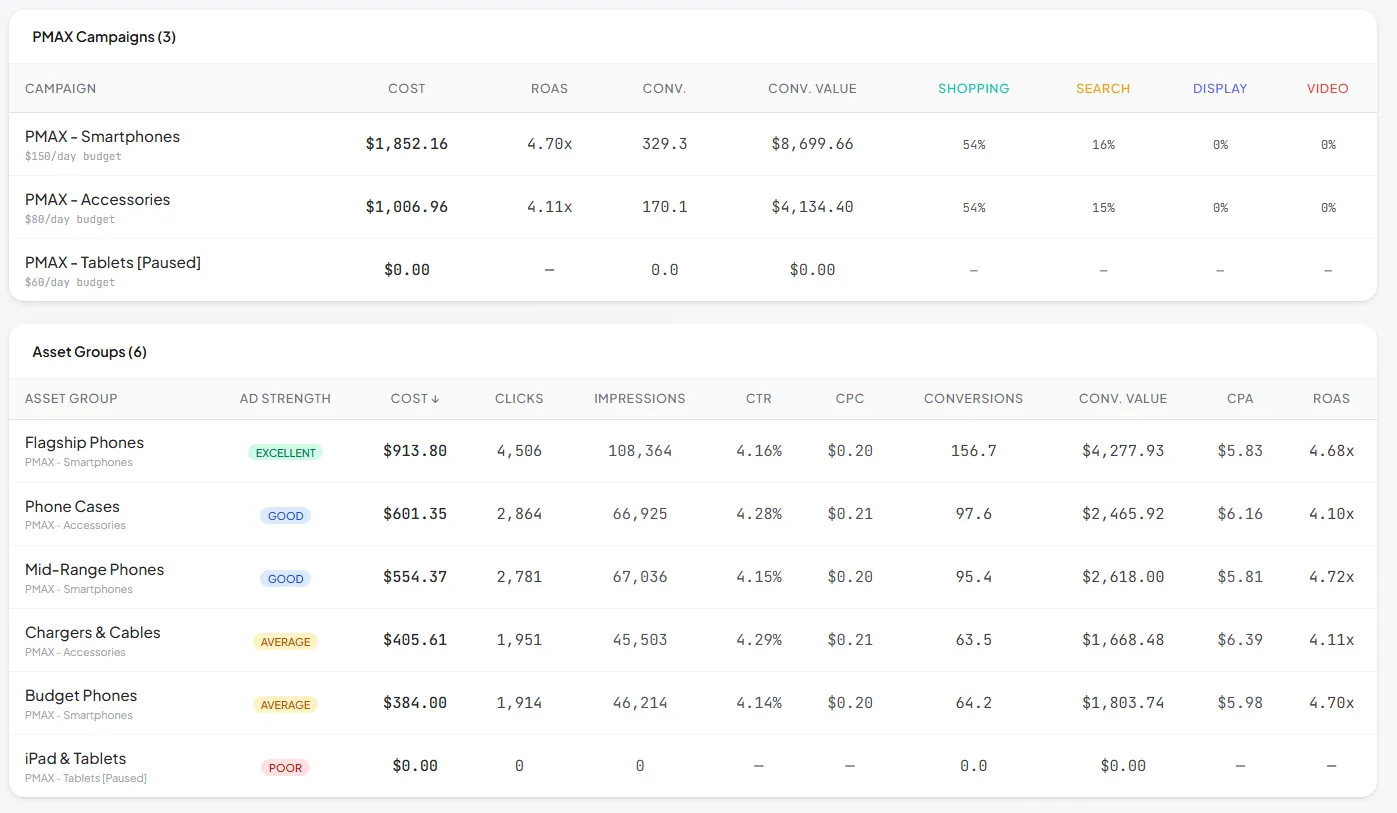Click the 2,781 clicks value
1397x813 pixels.
(x=519, y=577)
